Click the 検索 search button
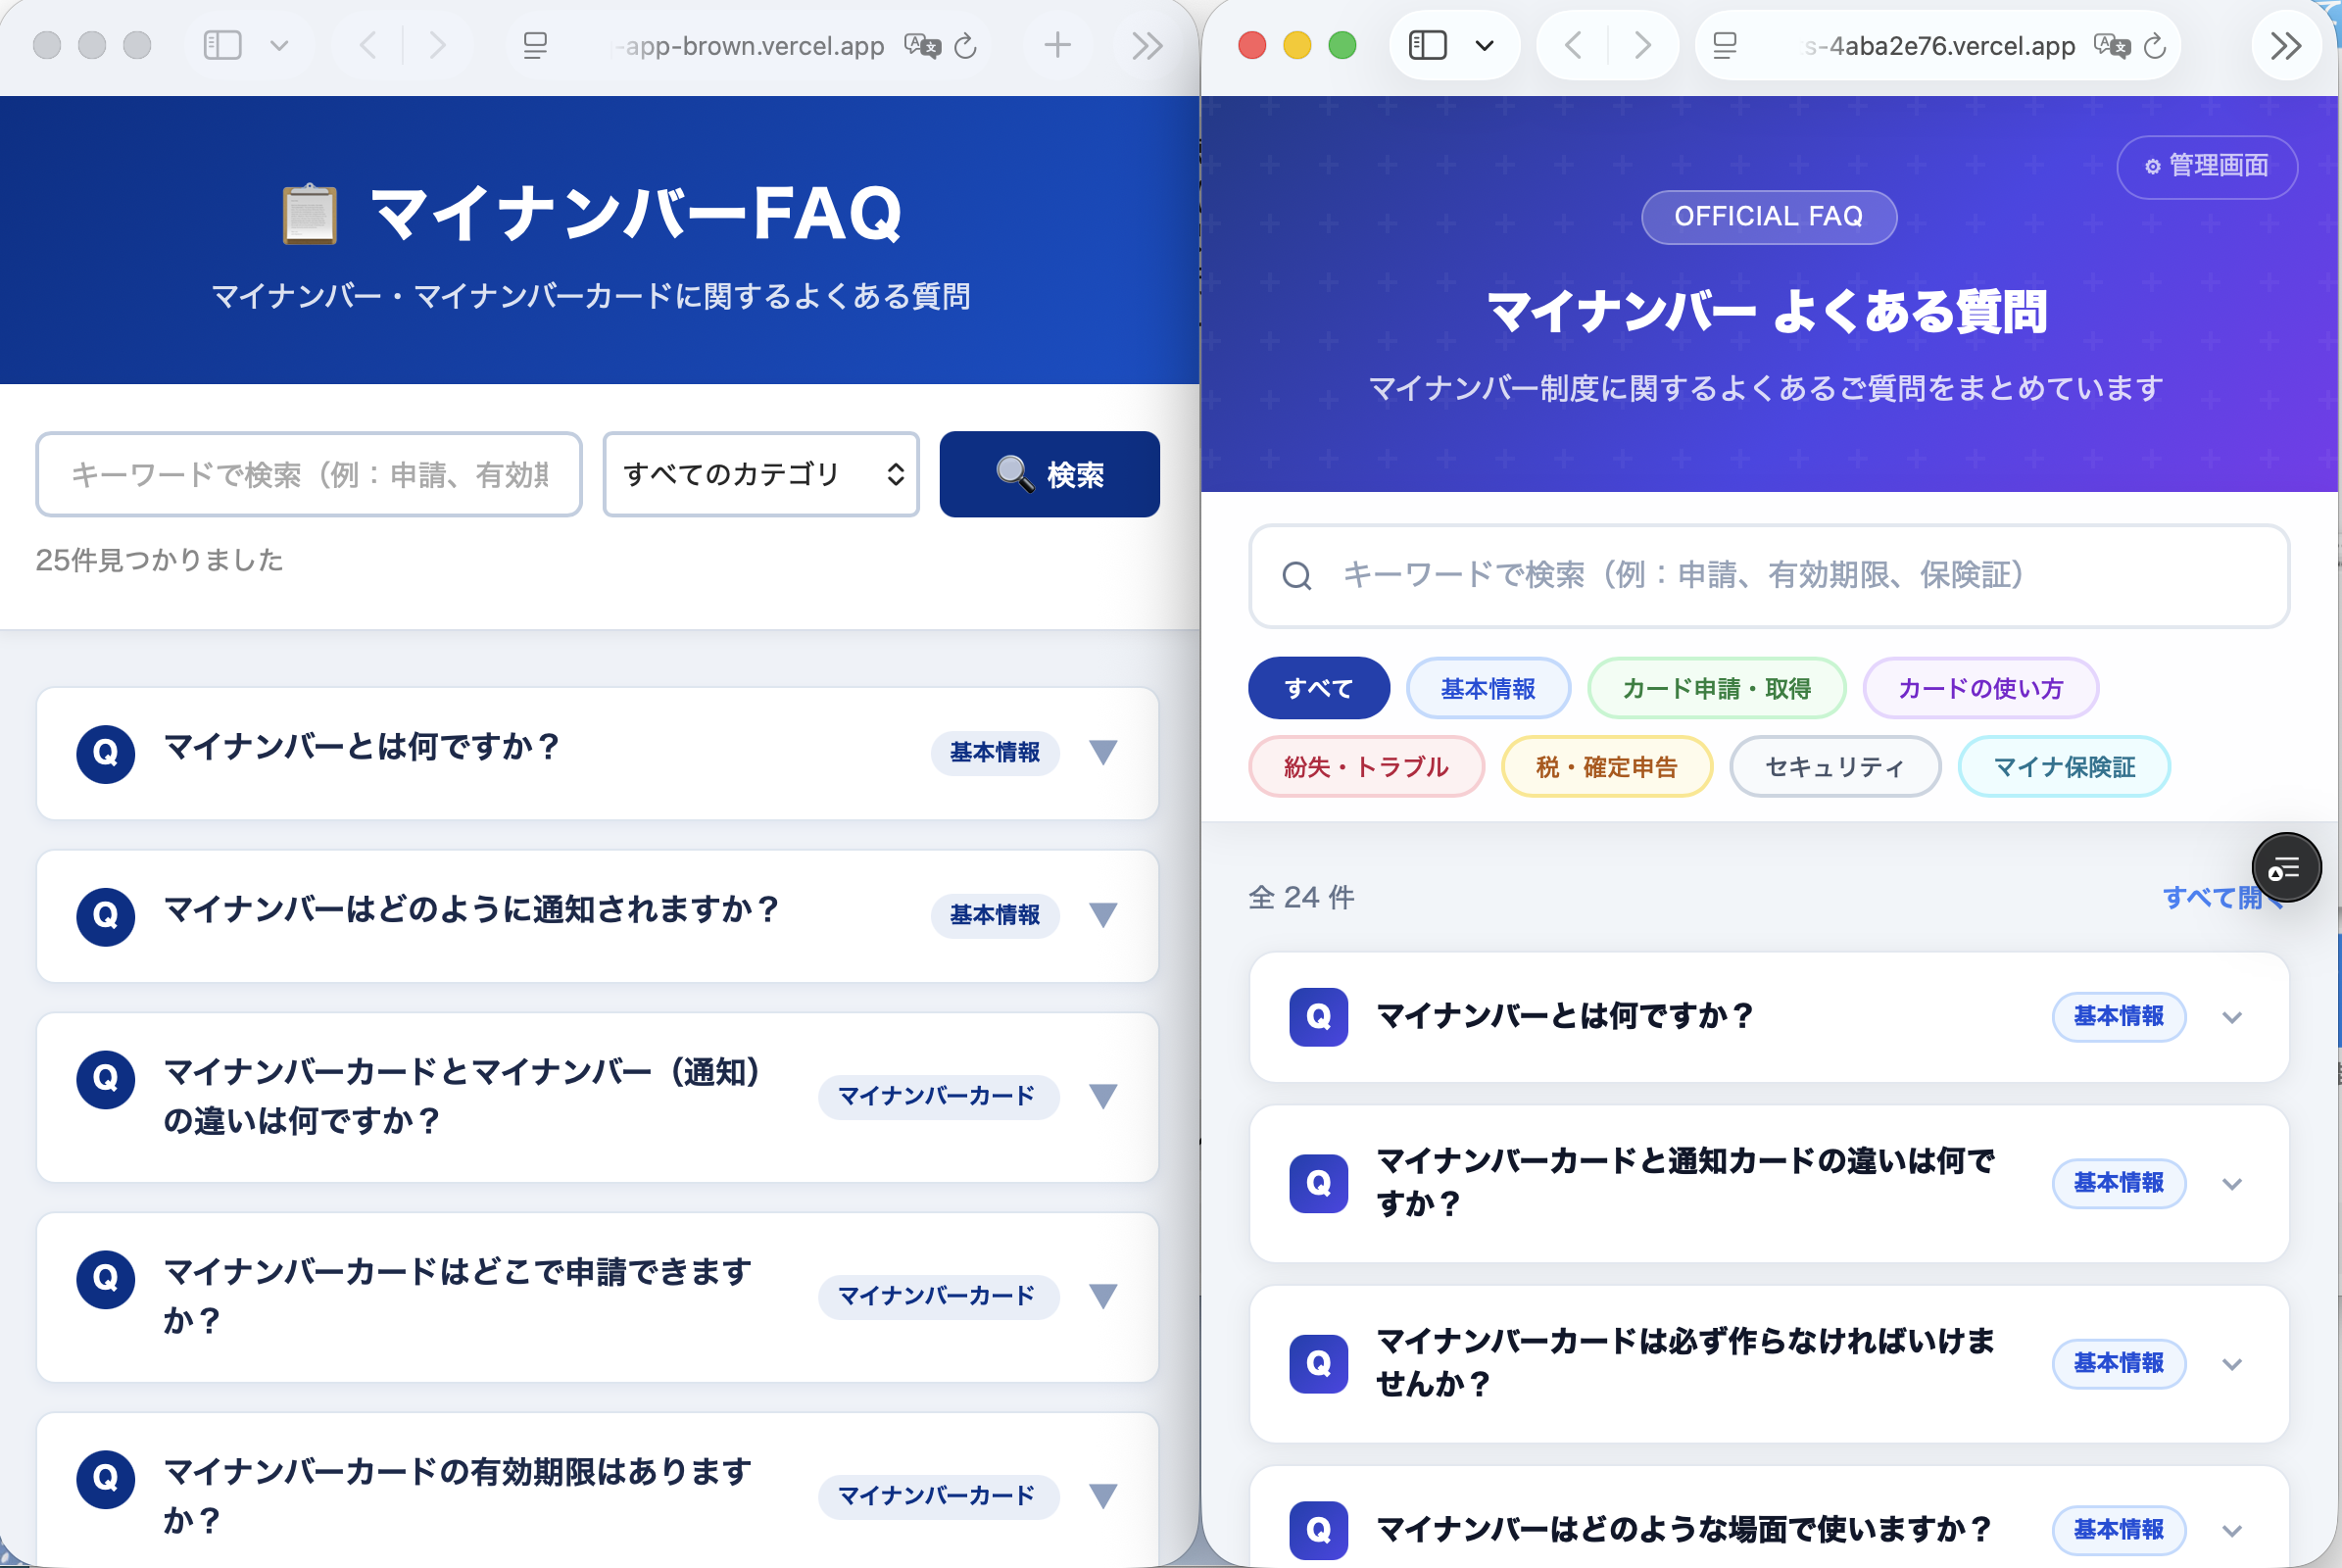Screen dimensions: 2342x1568 coord(1049,475)
